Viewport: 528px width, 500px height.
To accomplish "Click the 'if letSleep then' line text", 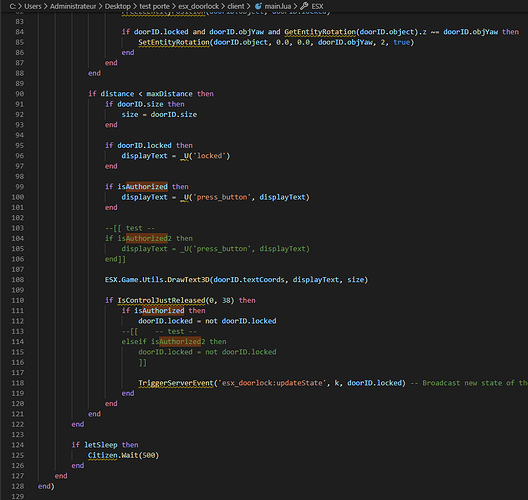I will pyautogui.click(x=105, y=445).
